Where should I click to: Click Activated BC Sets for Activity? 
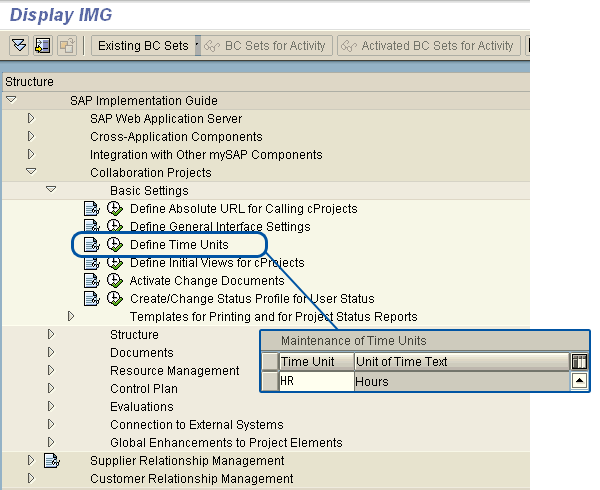(429, 46)
